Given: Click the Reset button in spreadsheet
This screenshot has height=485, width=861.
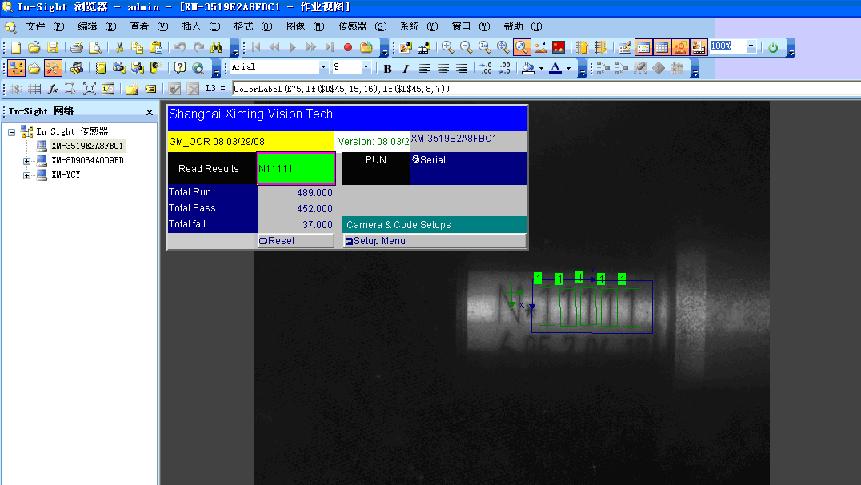Looking at the screenshot, I should click(277, 241).
